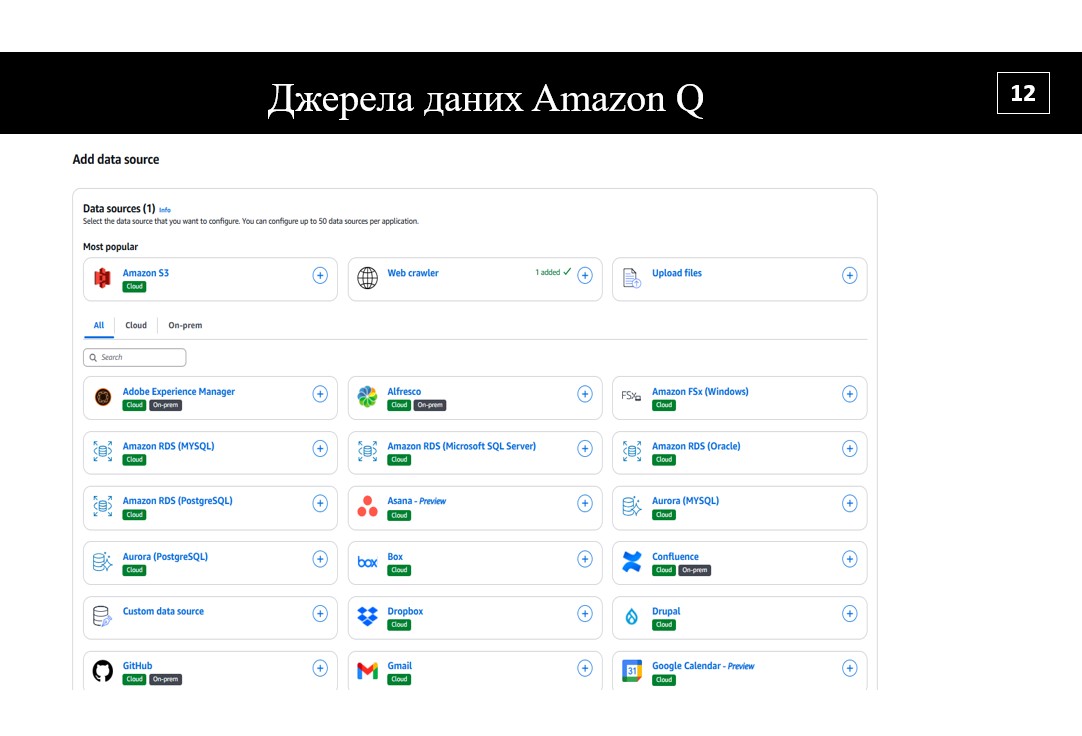Click the plus icon on Web crawler card
The image size is (1082, 736).
(585, 275)
